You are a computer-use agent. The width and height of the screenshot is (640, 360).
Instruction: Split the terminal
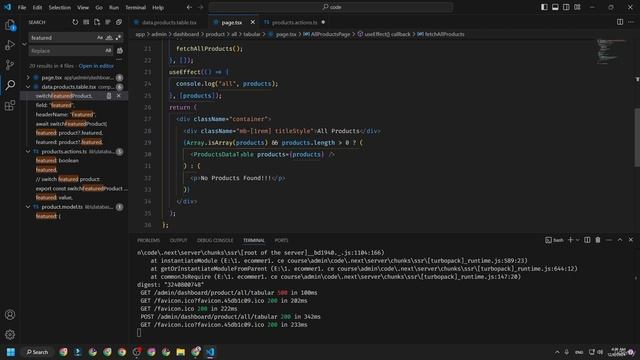click(x=587, y=240)
